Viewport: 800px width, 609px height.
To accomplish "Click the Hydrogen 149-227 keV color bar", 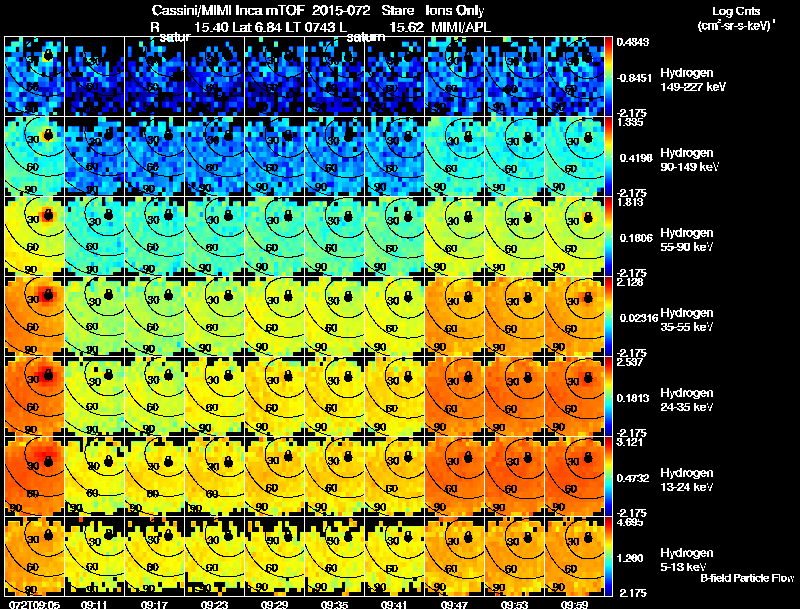I will pos(608,76).
